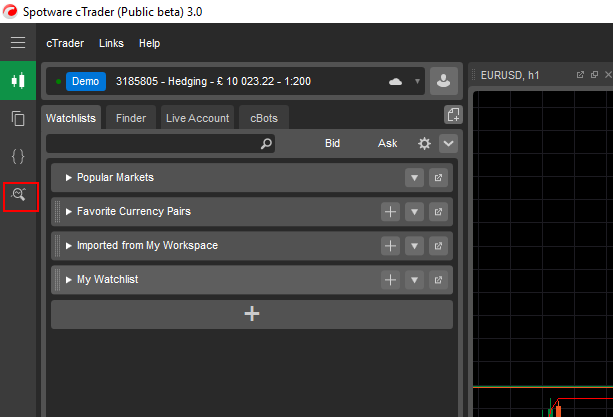613x417 pixels.
Task: Expand Favorite Currency Pairs watchlist
Action: (68, 211)
